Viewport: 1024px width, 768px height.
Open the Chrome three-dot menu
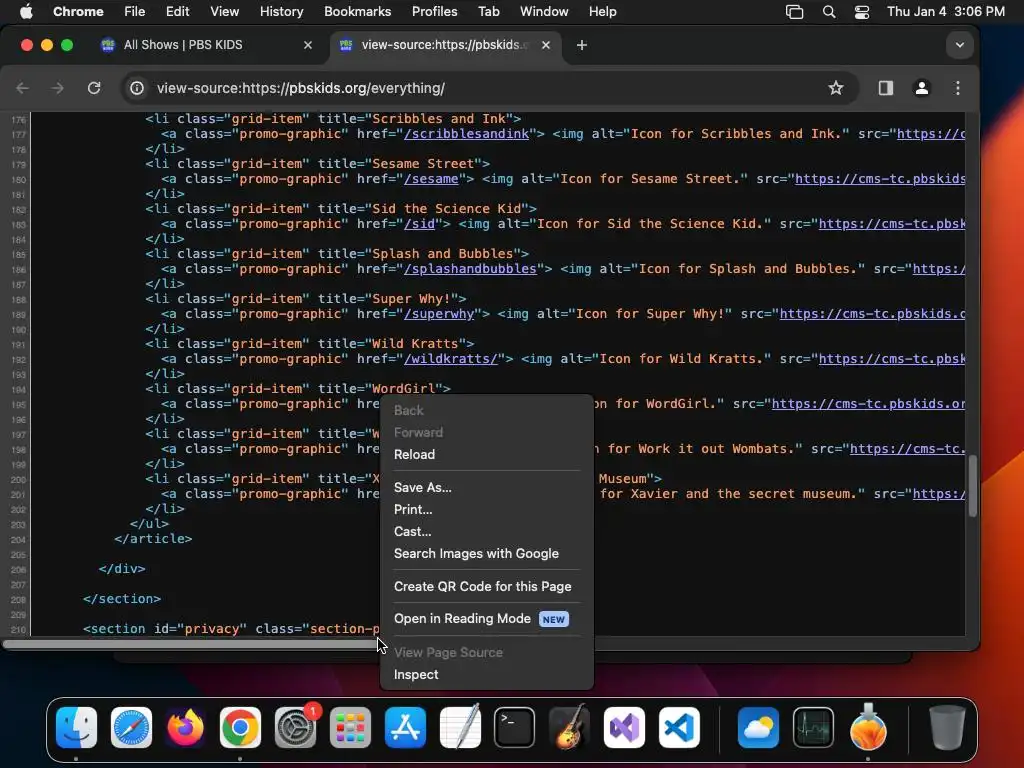coord(957,88)
